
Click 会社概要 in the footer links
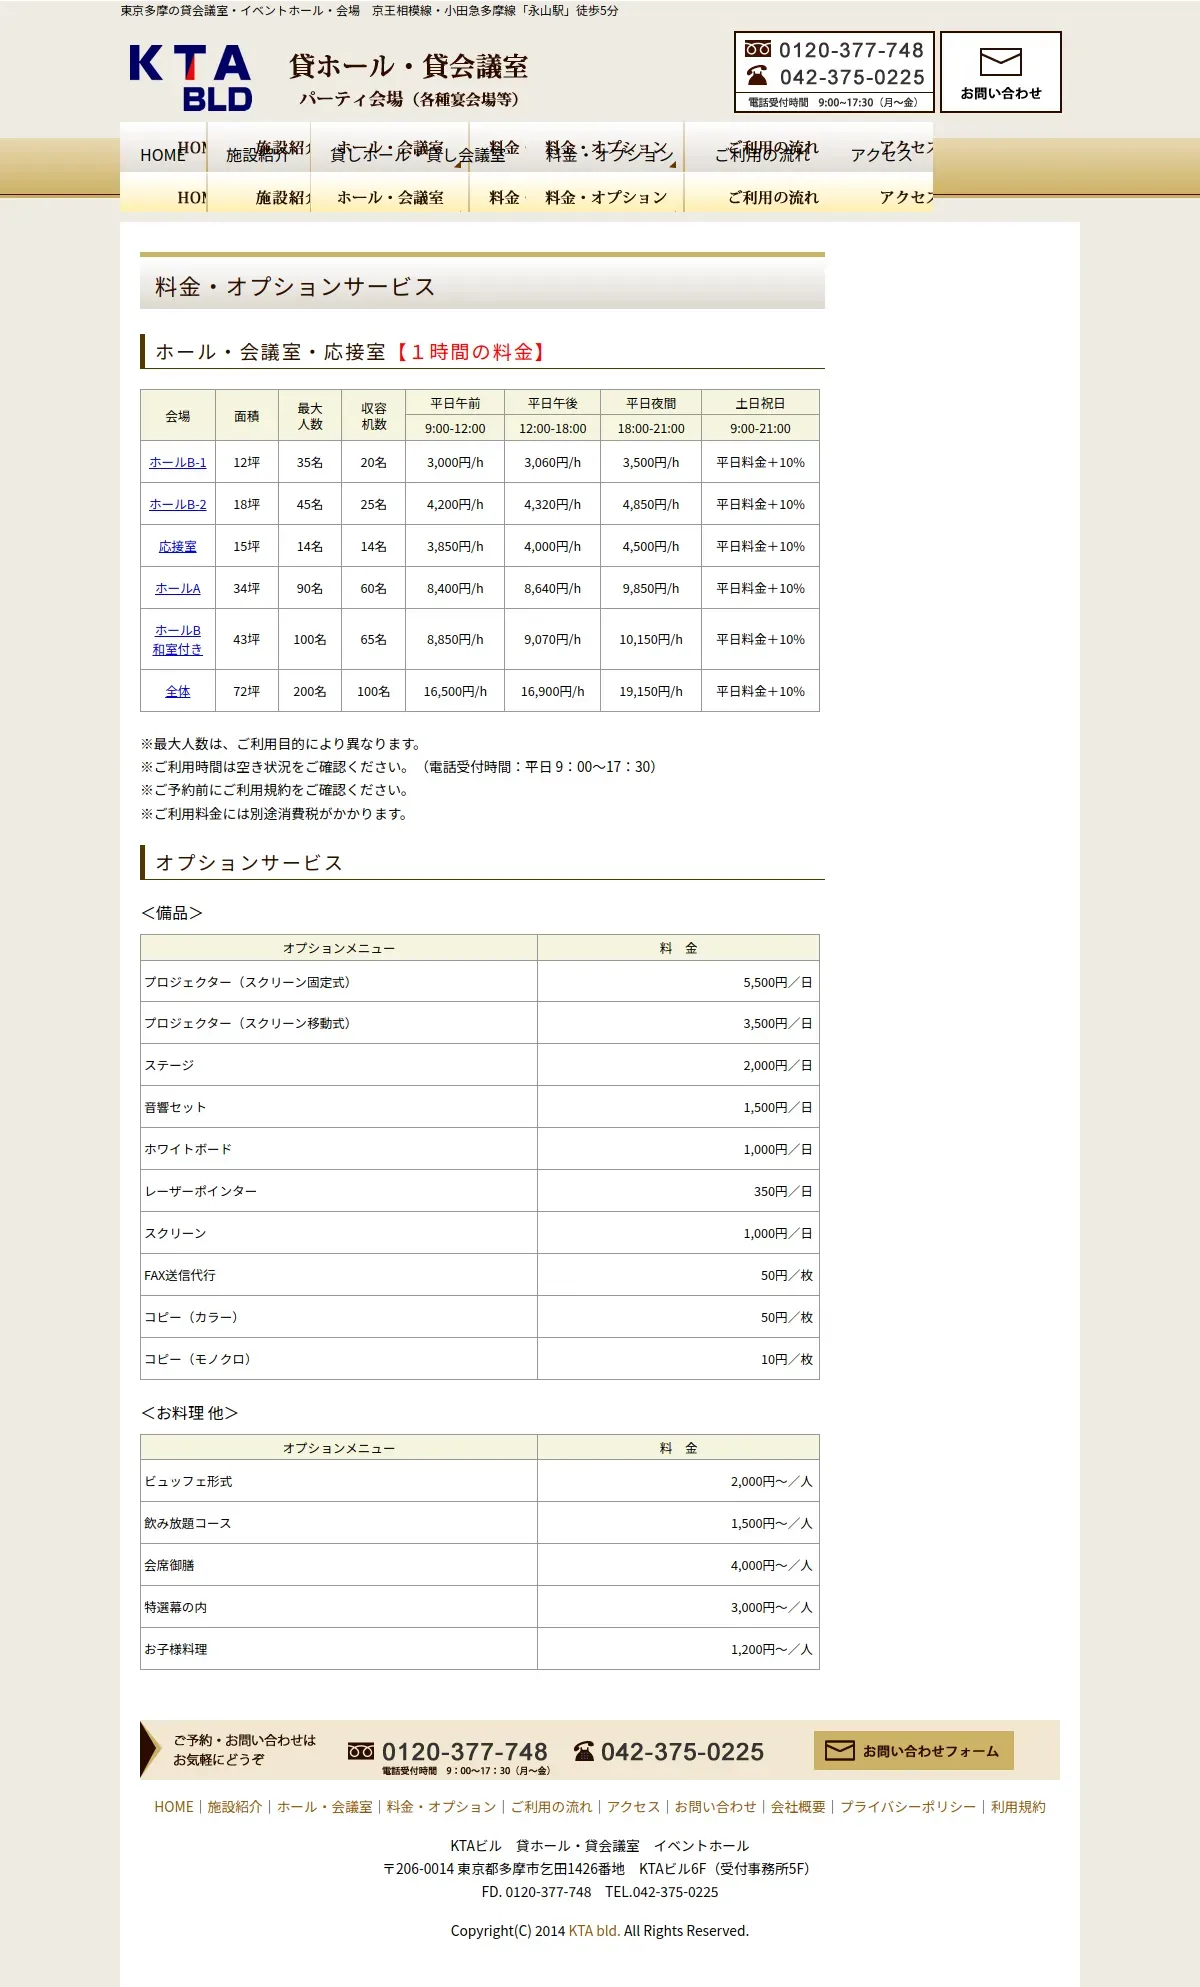click(798, 1806)
